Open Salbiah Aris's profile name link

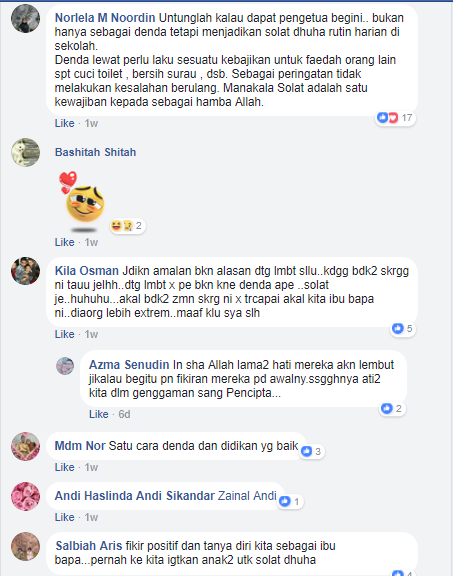[89, 546]
